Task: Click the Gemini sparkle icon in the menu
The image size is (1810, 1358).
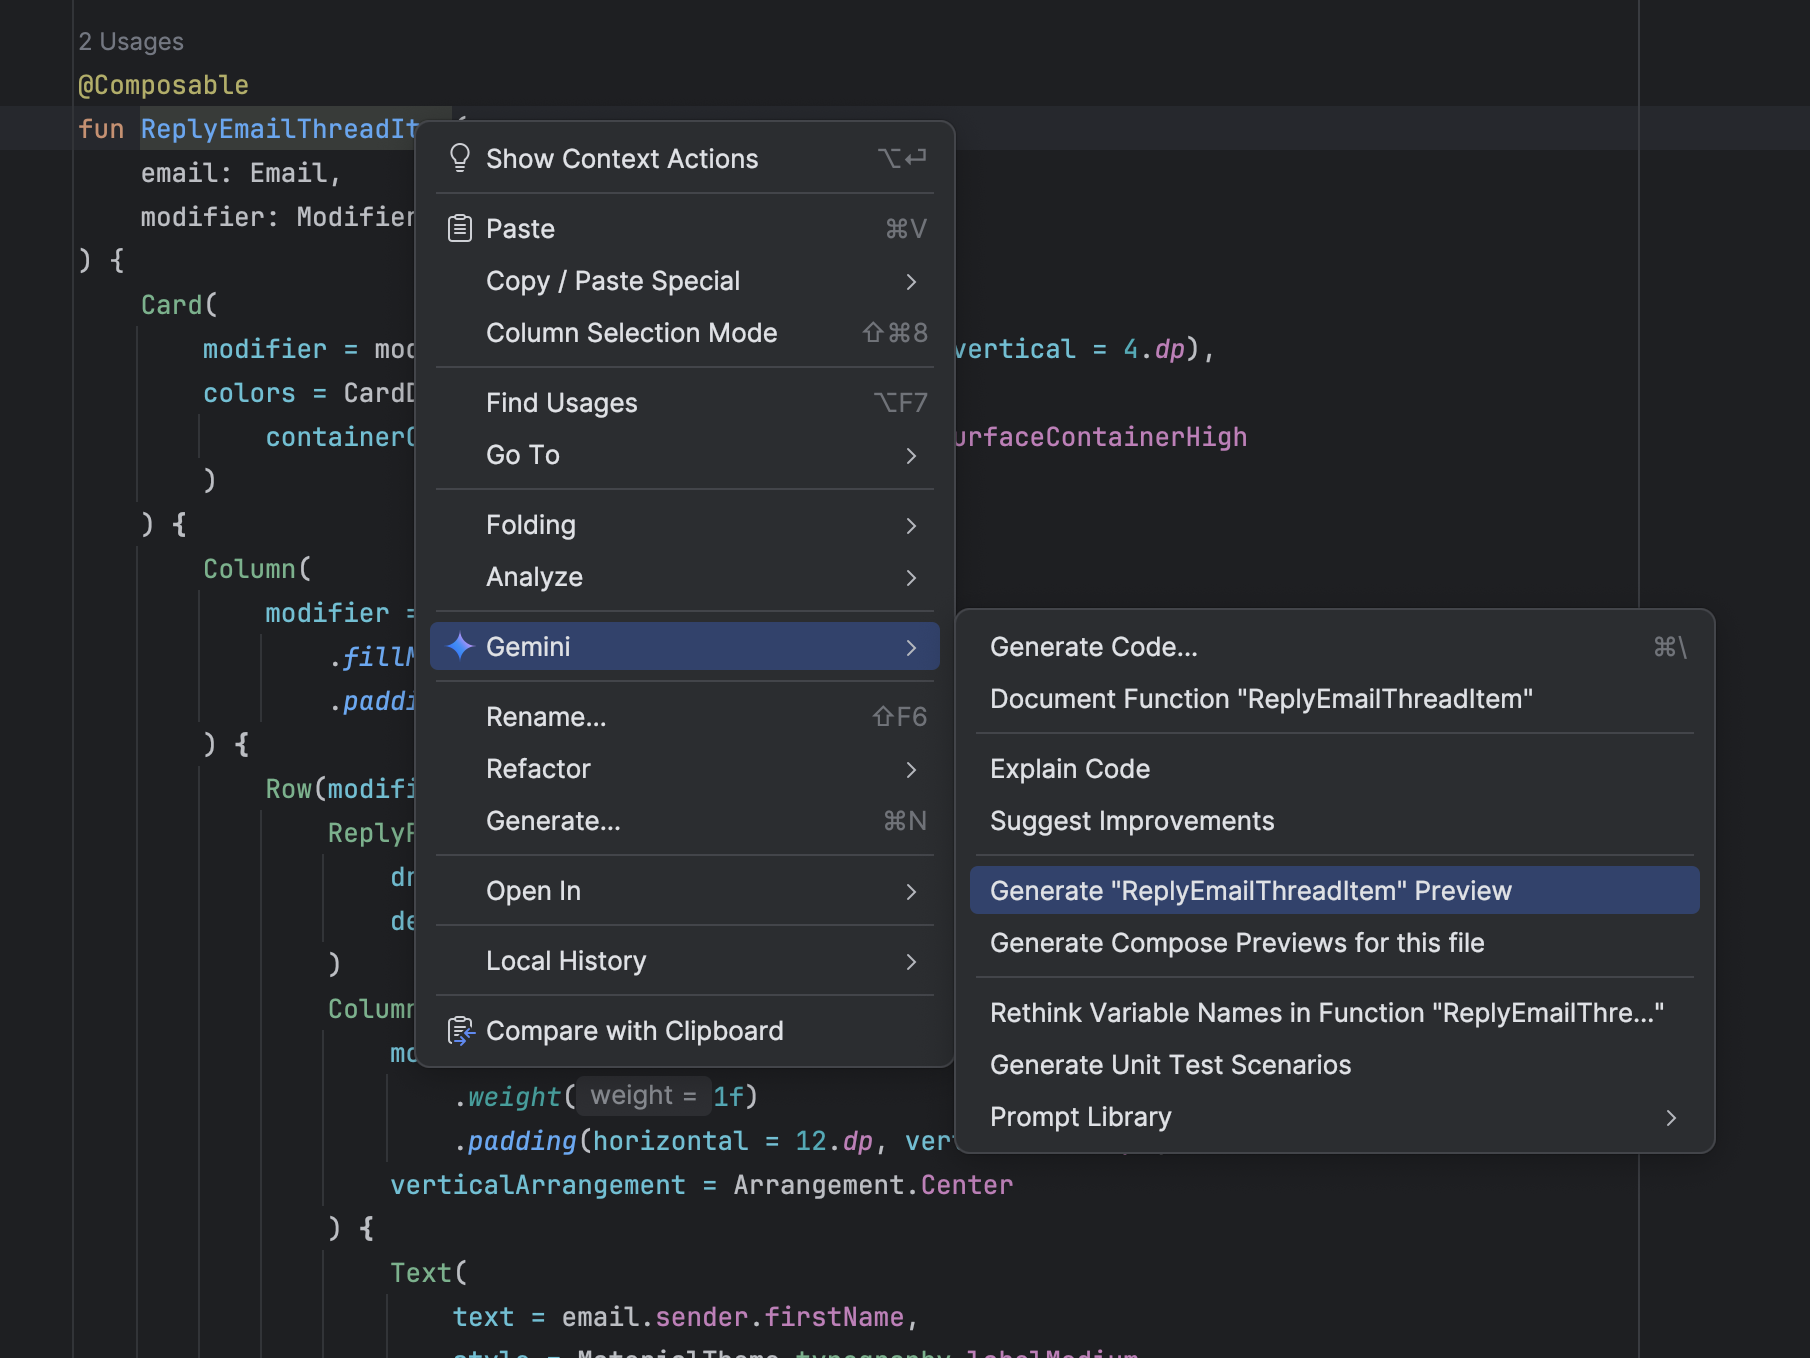Action: click(460, 646)
